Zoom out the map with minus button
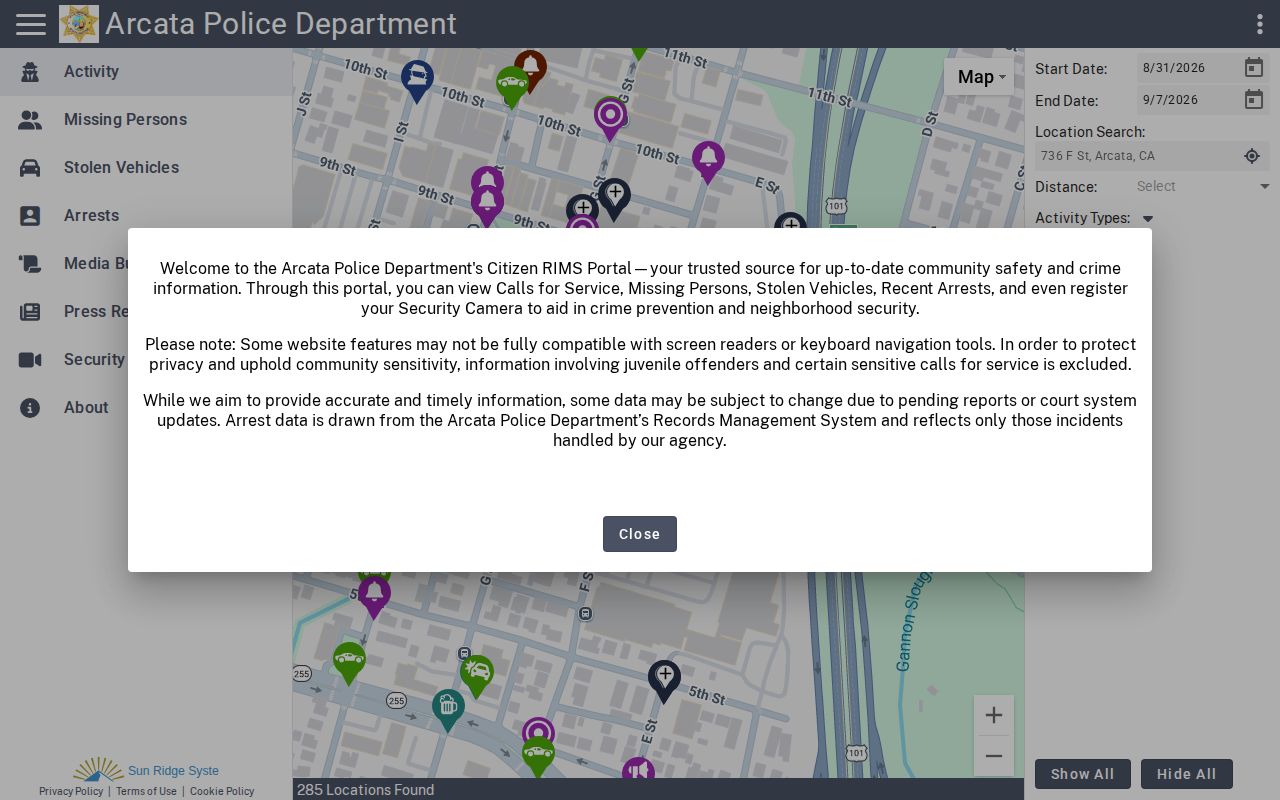1280x800 pixels. click(x=994, y=756)
